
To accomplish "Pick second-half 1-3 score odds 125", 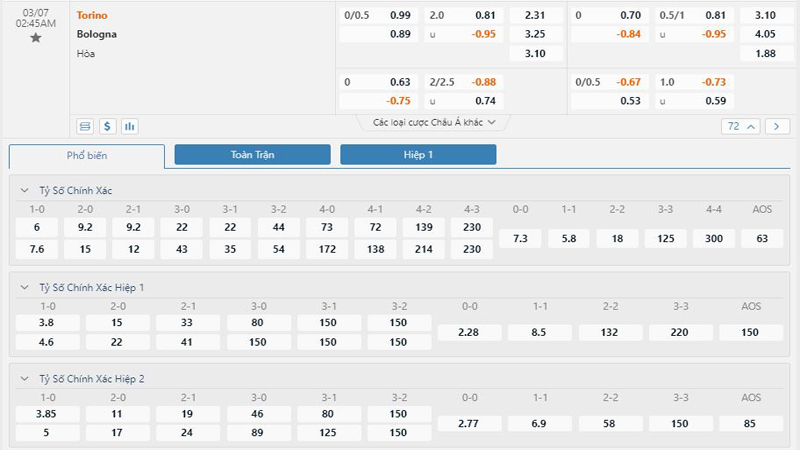I will [x=329, y=433].
